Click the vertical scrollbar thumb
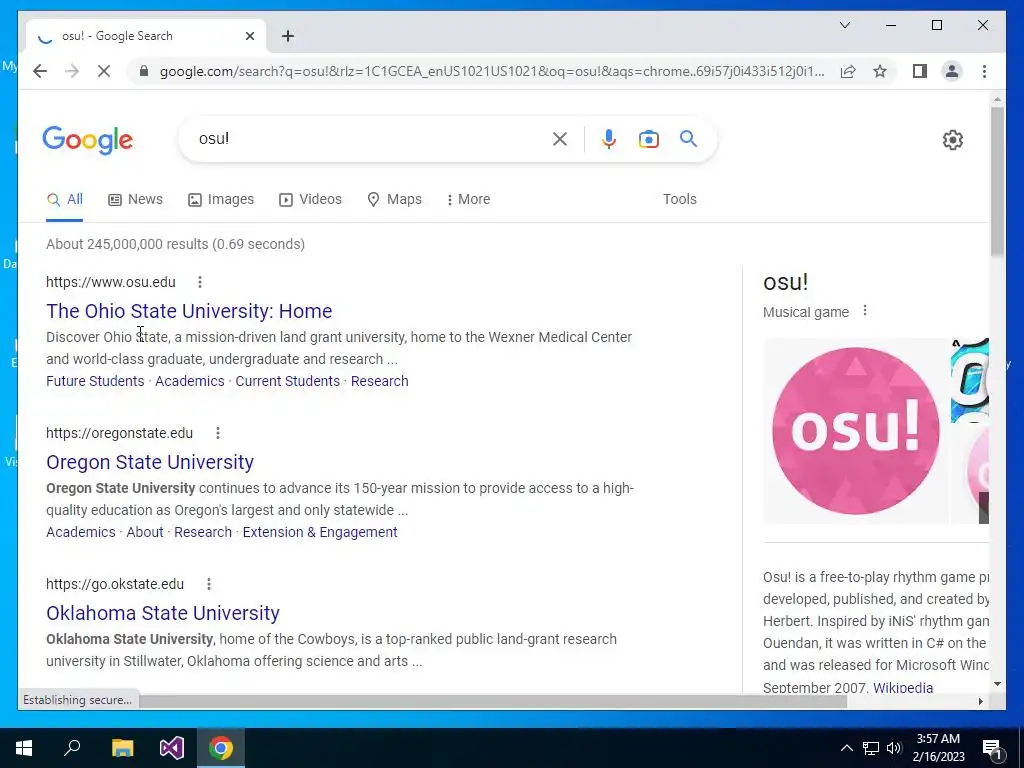 (x=997, y=181)
